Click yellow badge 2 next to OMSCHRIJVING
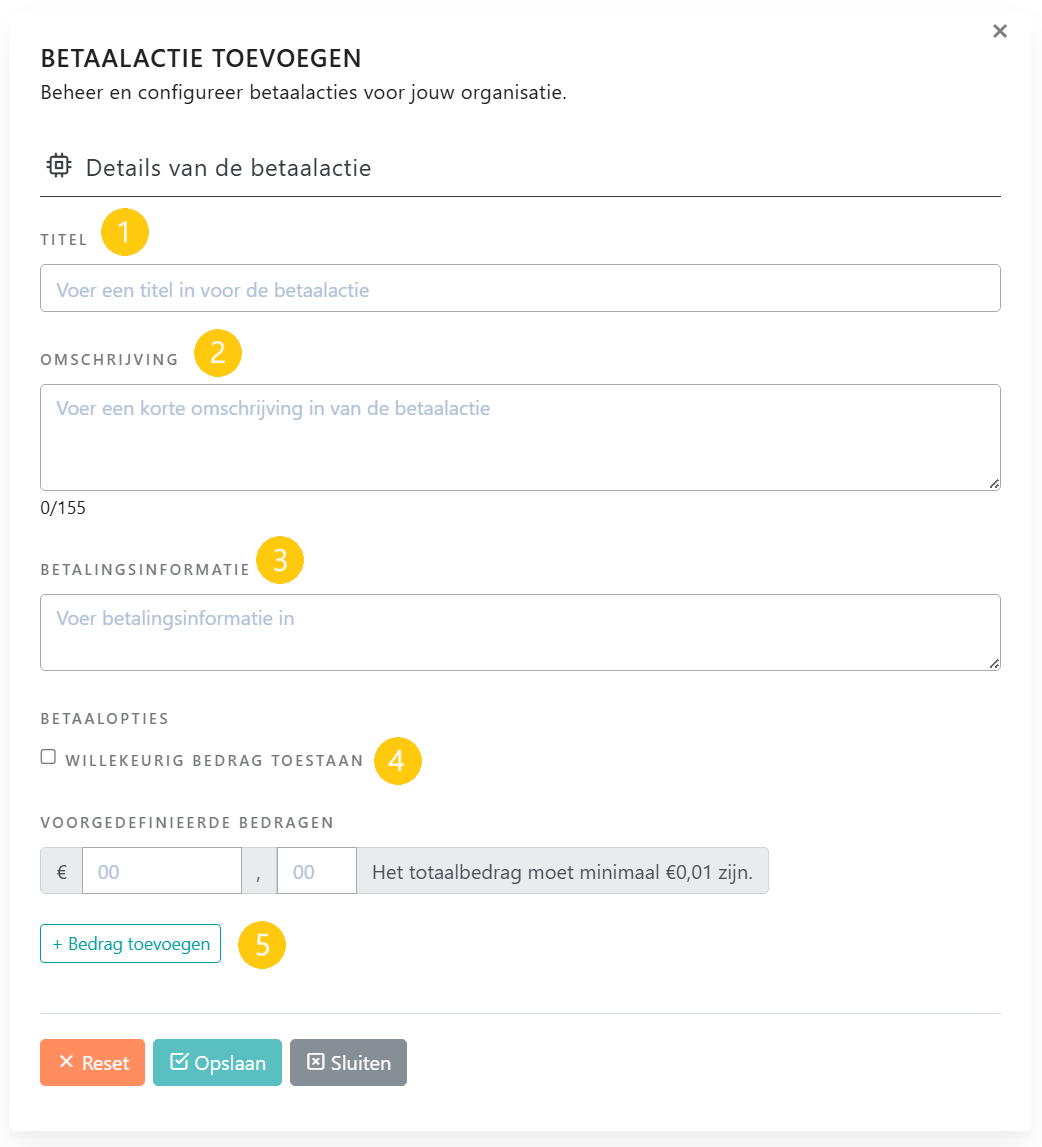The image size is (1042, 1147). [218, 352]
